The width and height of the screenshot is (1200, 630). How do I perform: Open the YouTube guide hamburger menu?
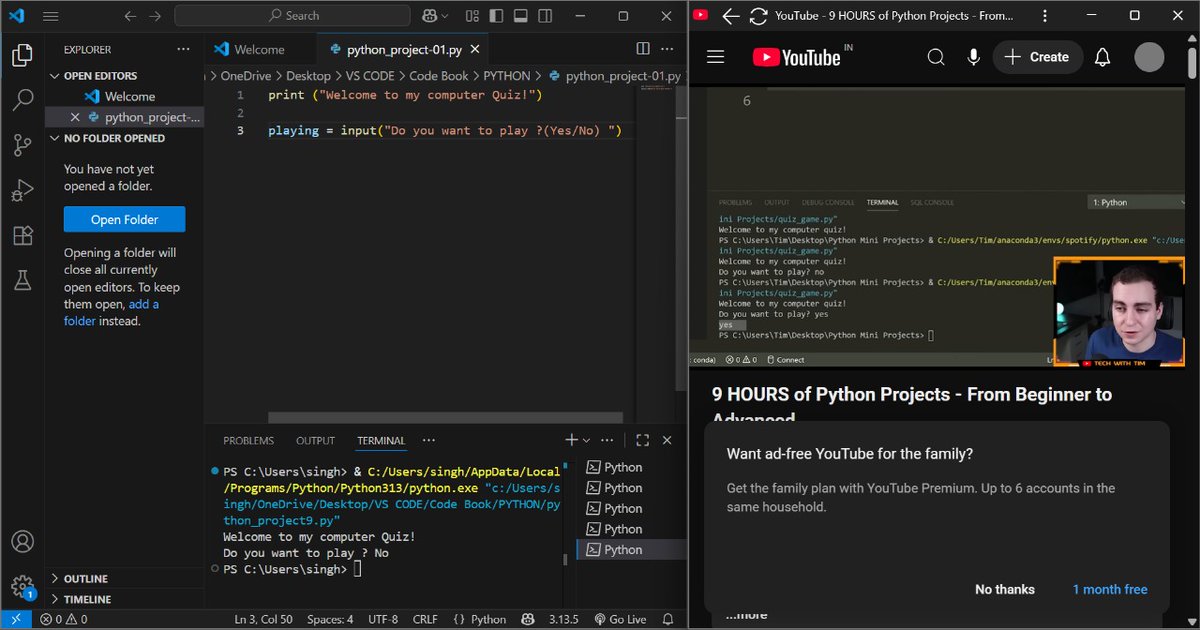click(x=715, y=57)
